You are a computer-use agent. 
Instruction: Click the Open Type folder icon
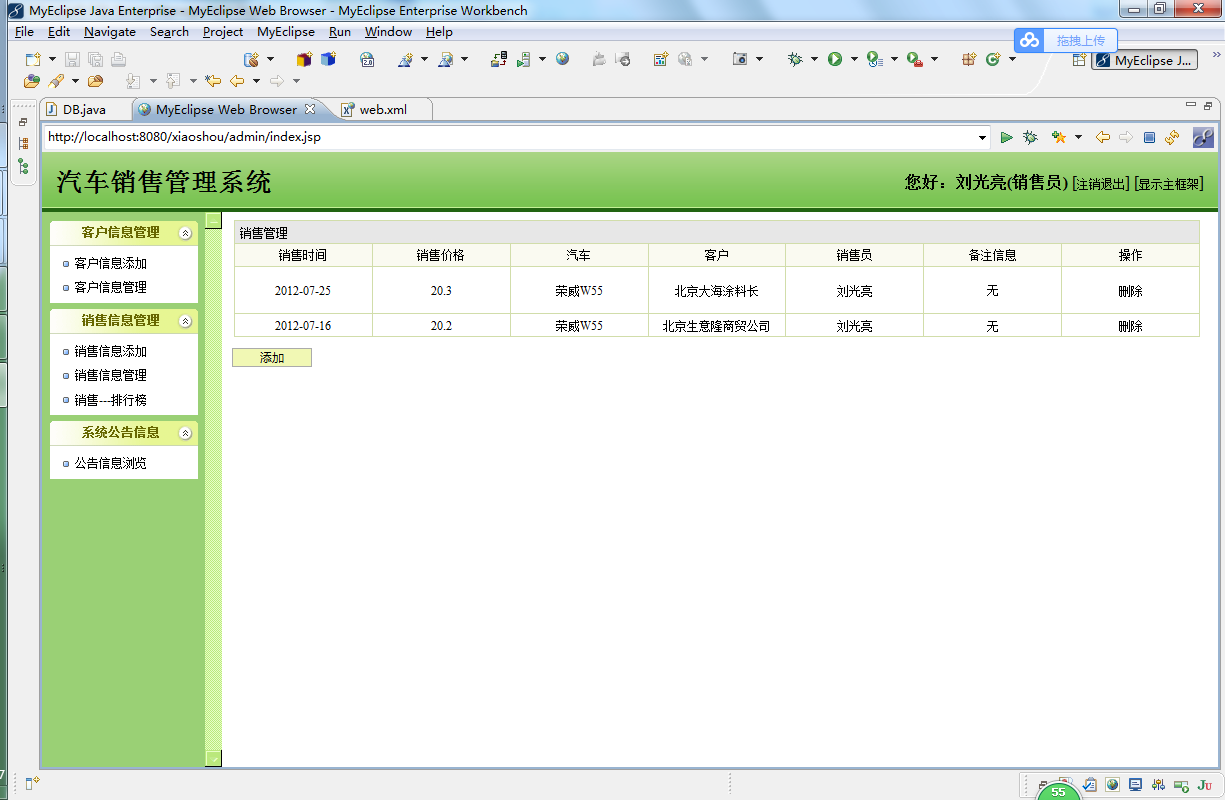pyautogui.click(x=32, y=81)
